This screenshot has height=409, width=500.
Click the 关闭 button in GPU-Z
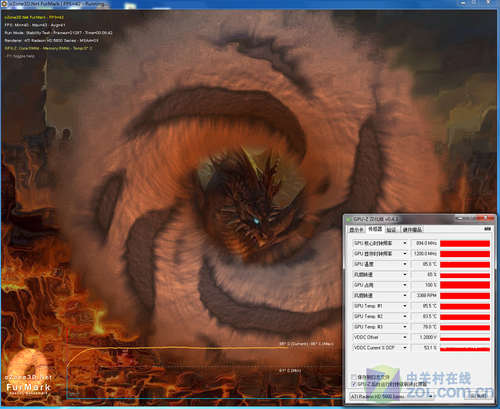pyautogui.click(x=478, y=395)
